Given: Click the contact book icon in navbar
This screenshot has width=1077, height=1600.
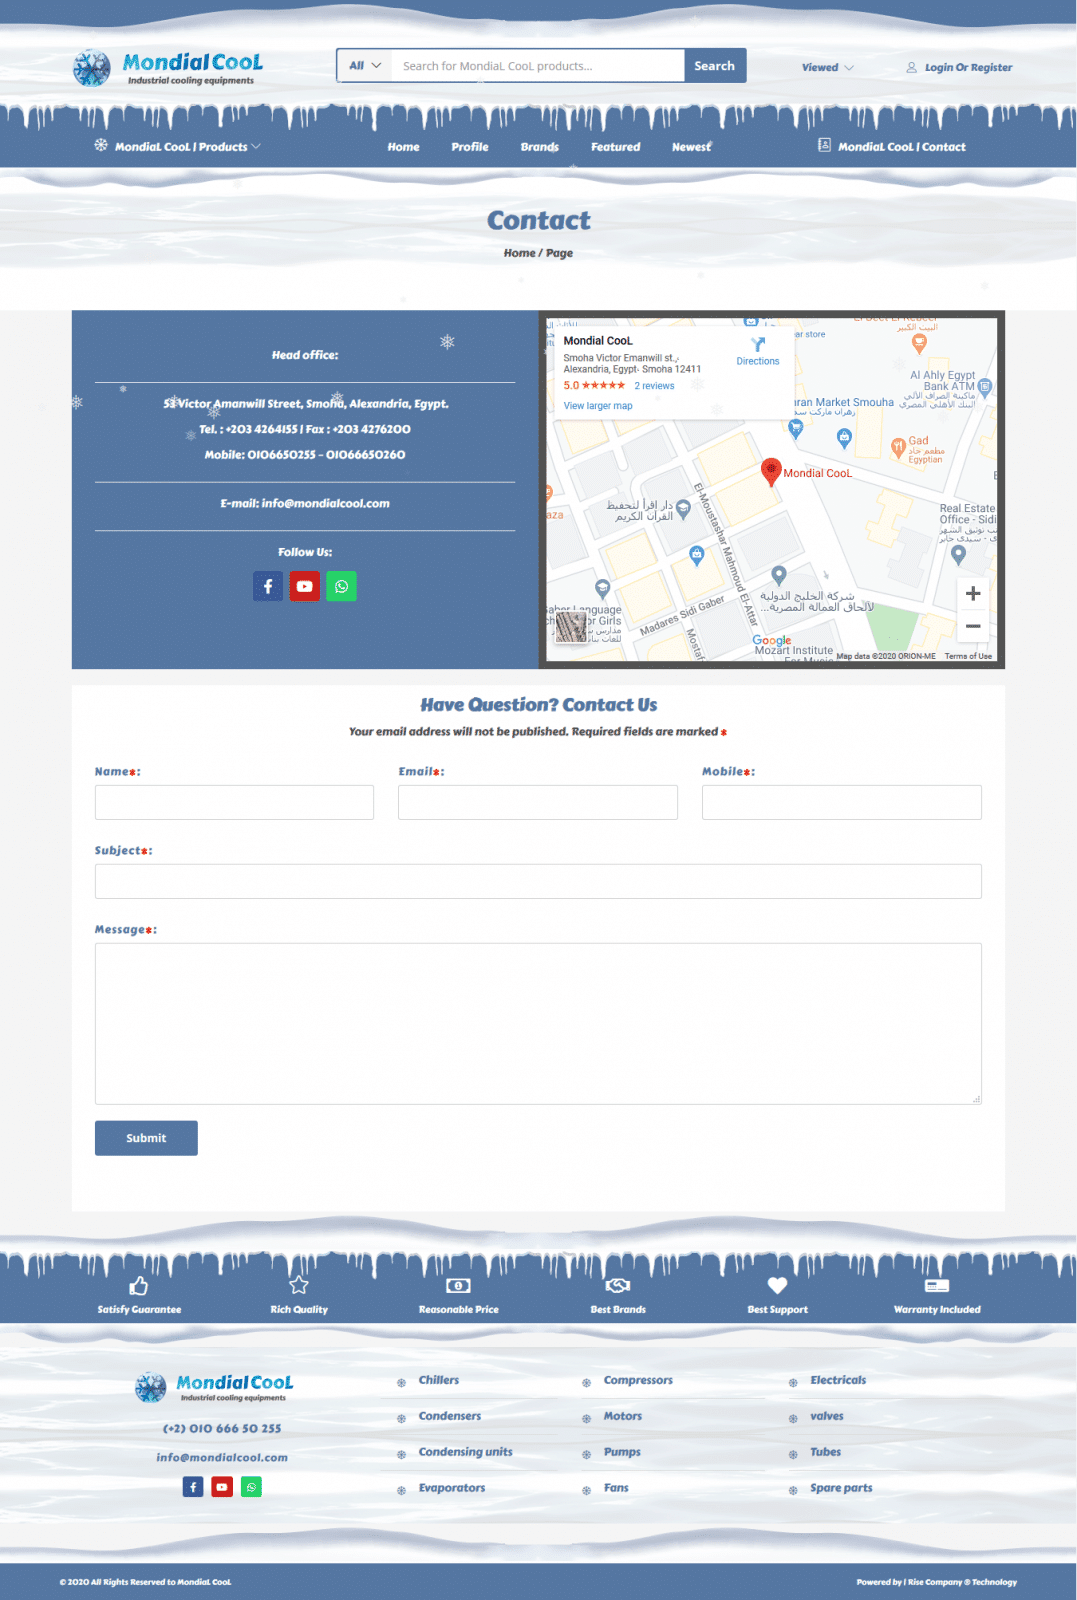Looking at the screenshot, I should click(x=825, y=145).
